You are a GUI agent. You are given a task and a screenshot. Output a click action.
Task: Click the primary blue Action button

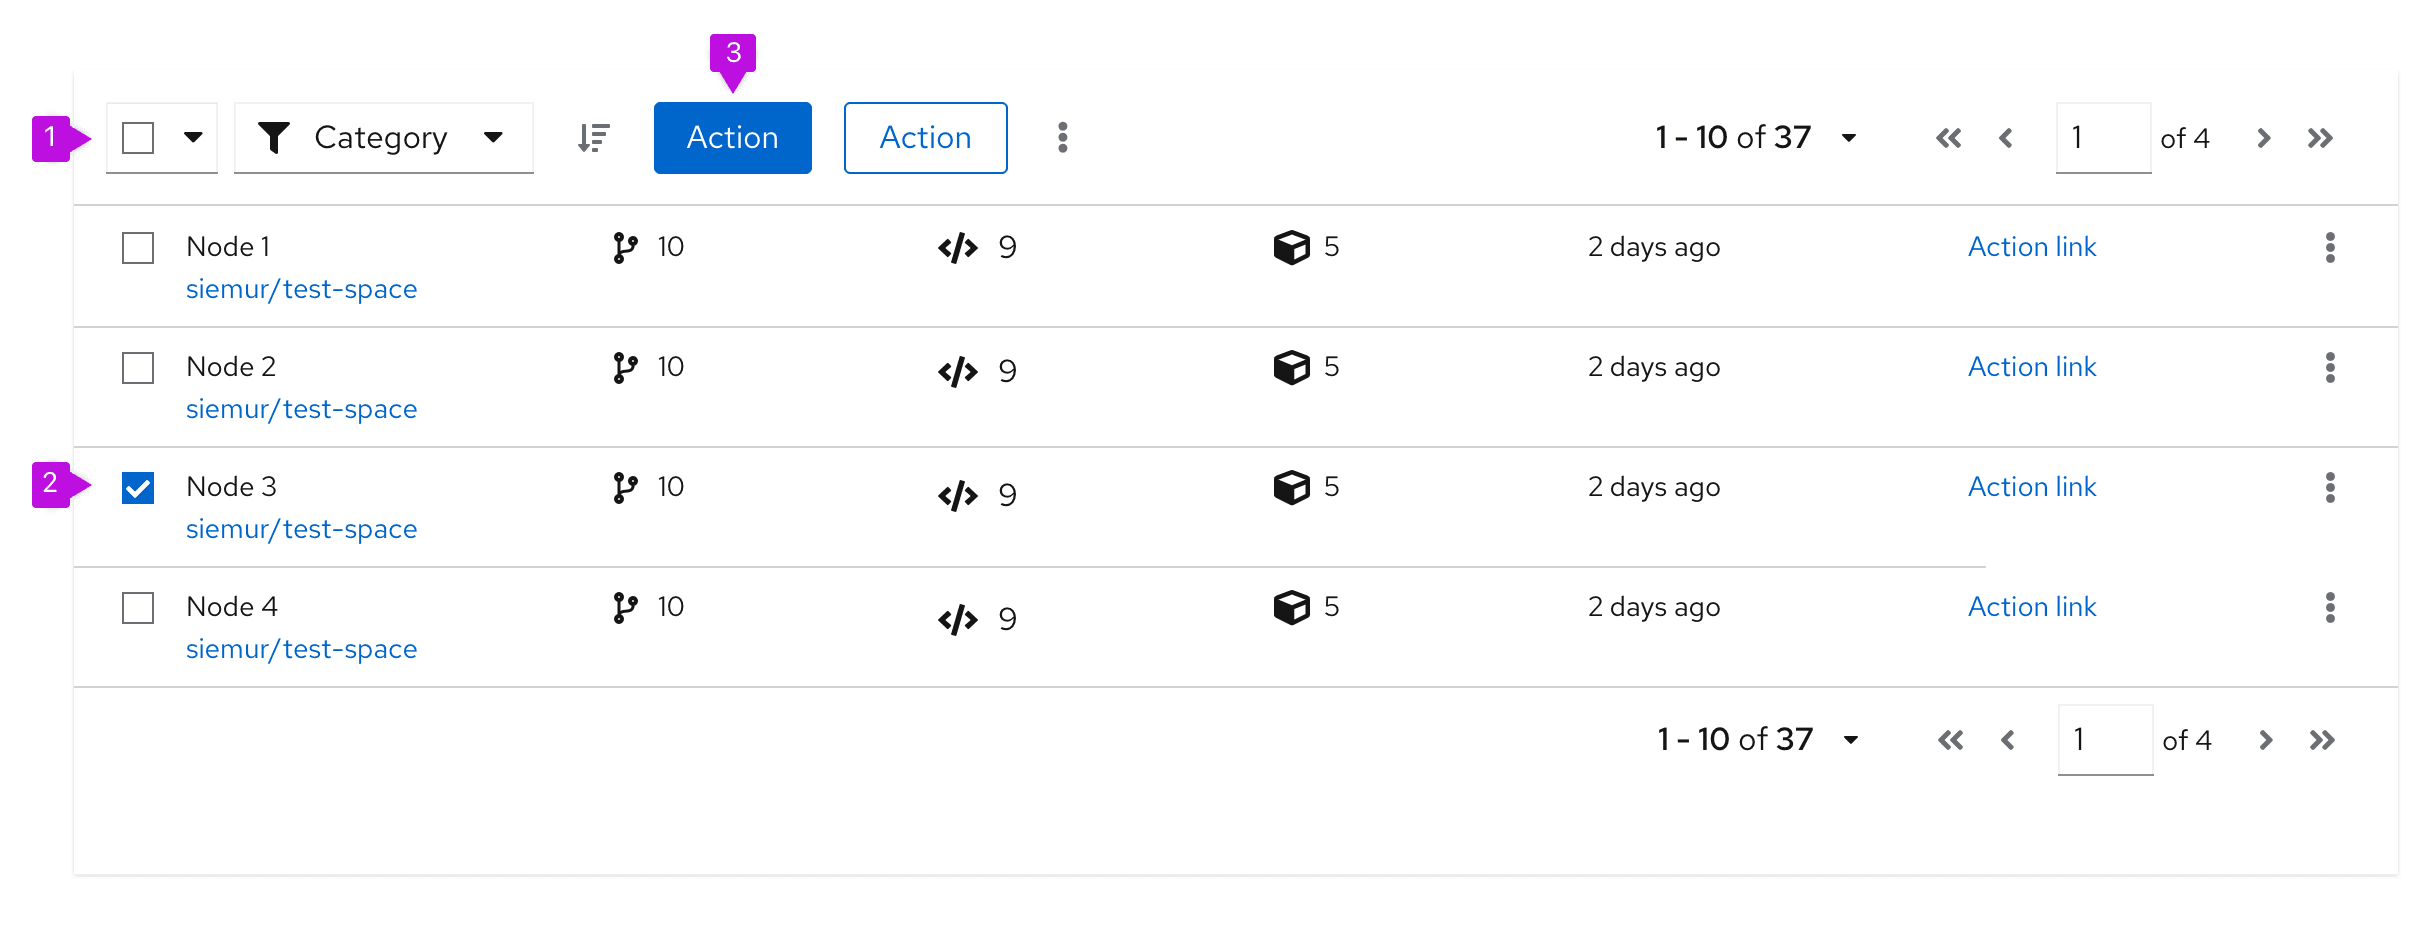pos(732,138)
